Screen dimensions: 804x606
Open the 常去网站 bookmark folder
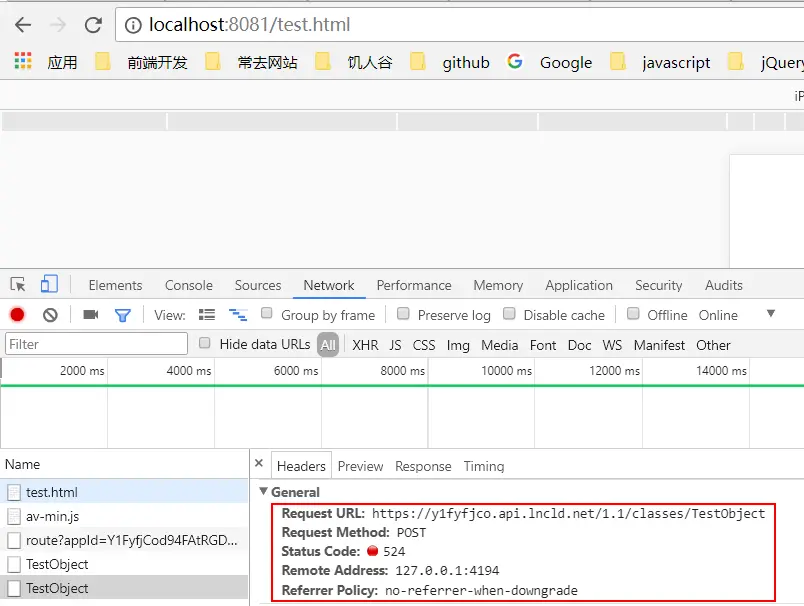pyautogui.click(x=251, y=63)
